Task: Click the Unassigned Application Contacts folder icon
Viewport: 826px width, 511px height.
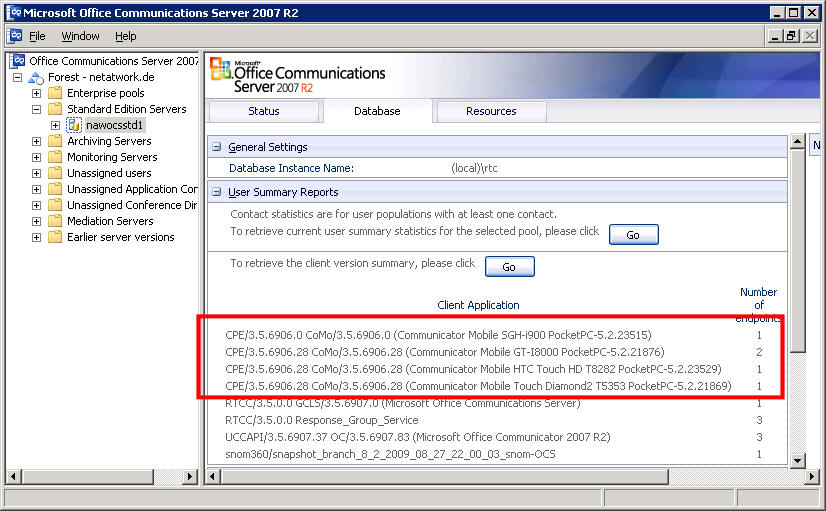Action: (55, 189)
